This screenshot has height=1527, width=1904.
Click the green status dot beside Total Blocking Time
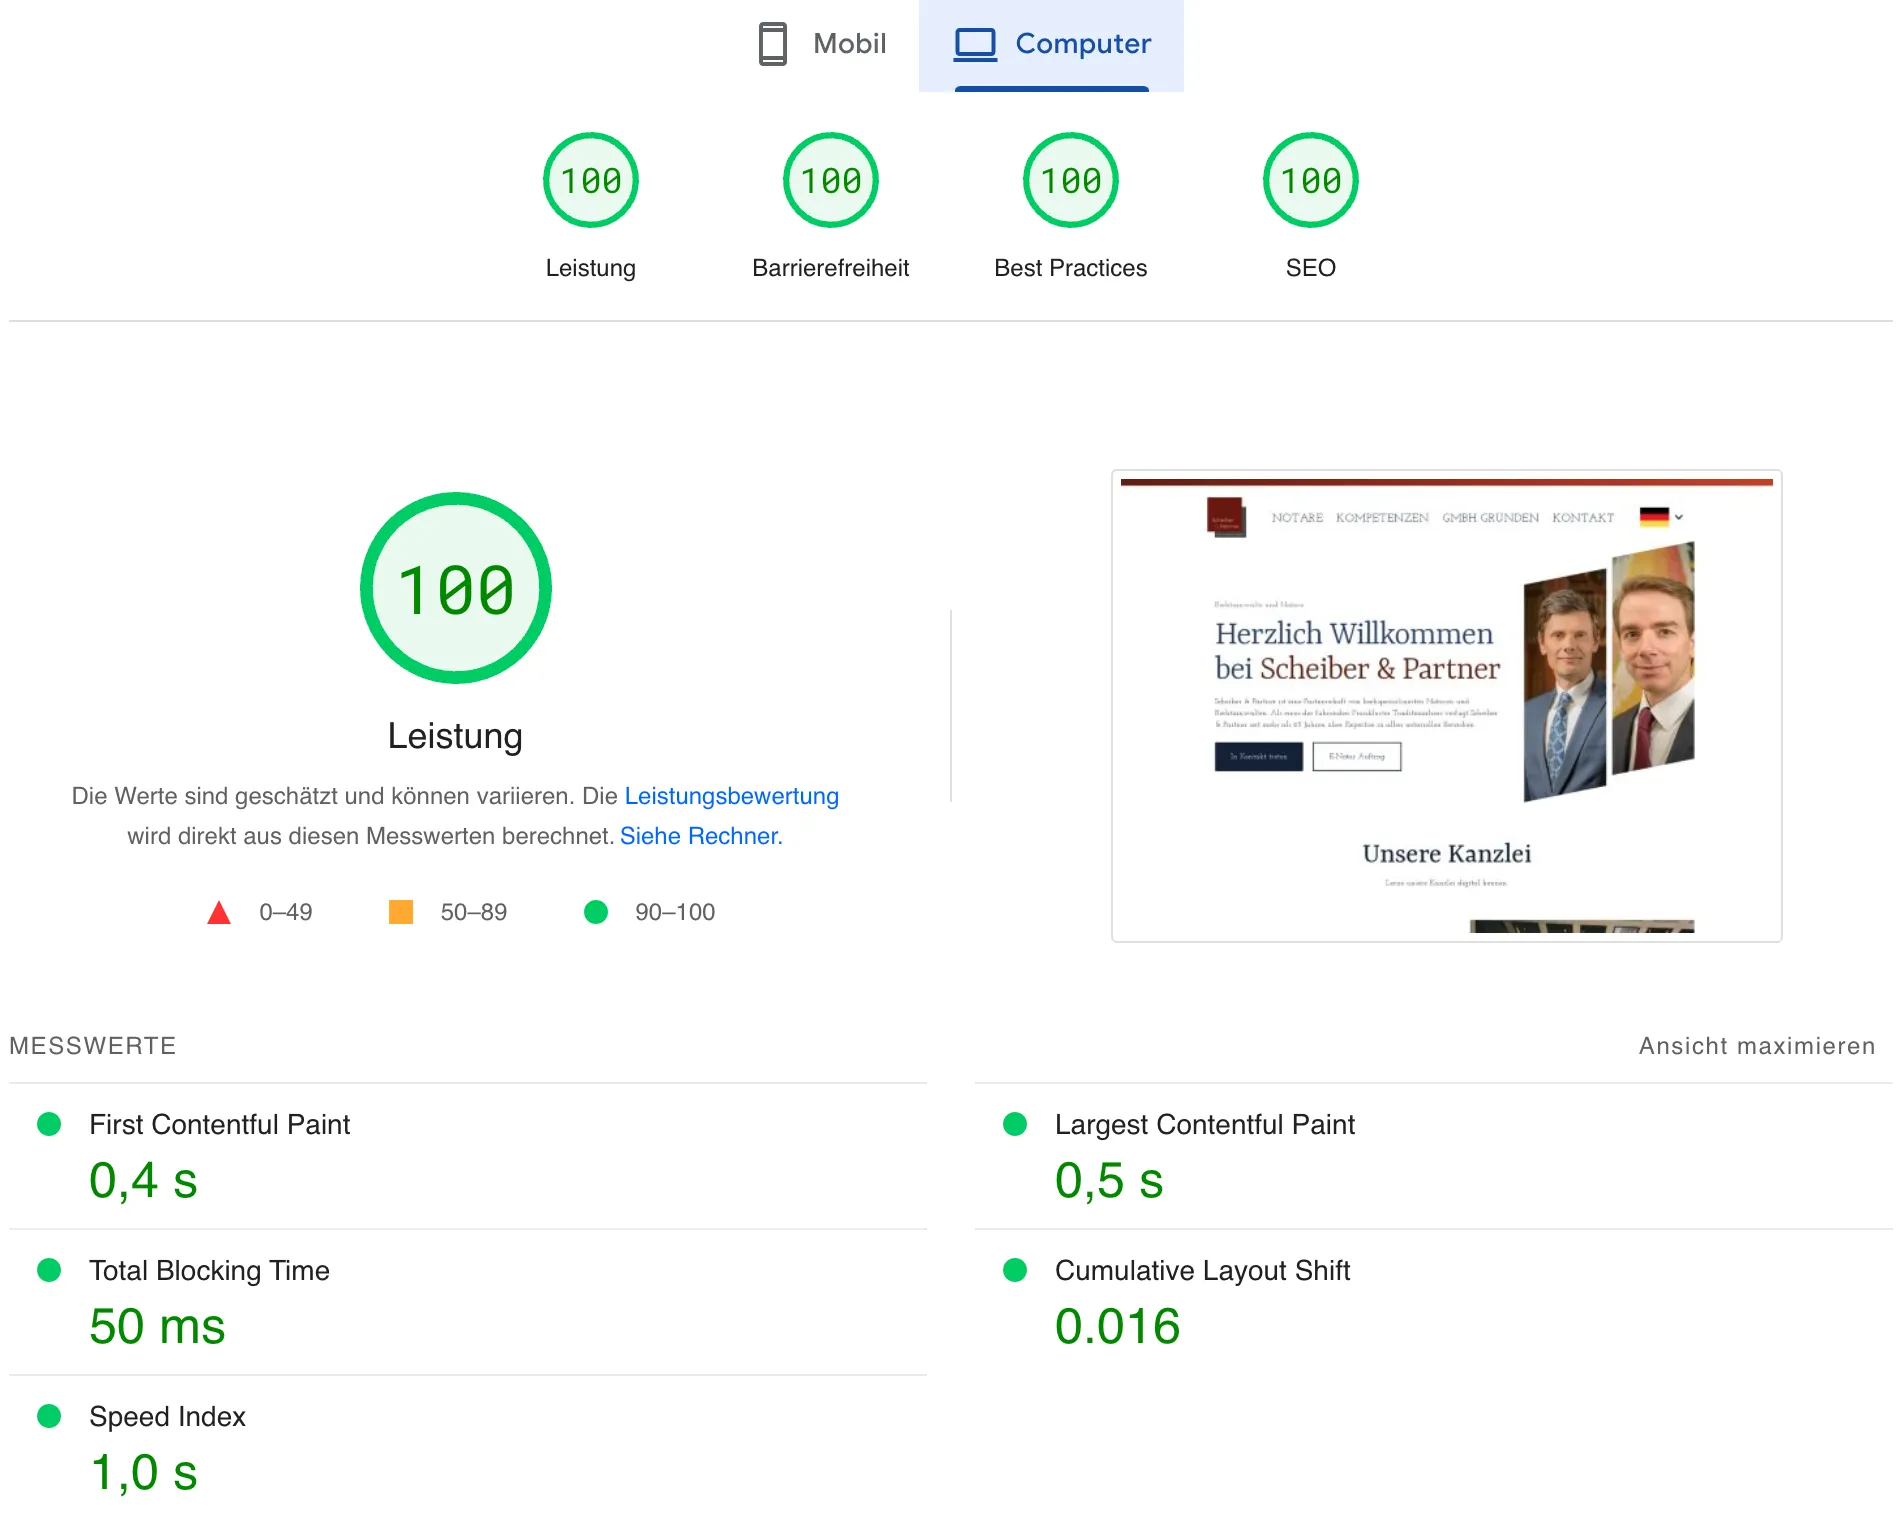click(x=49, y=1271)
